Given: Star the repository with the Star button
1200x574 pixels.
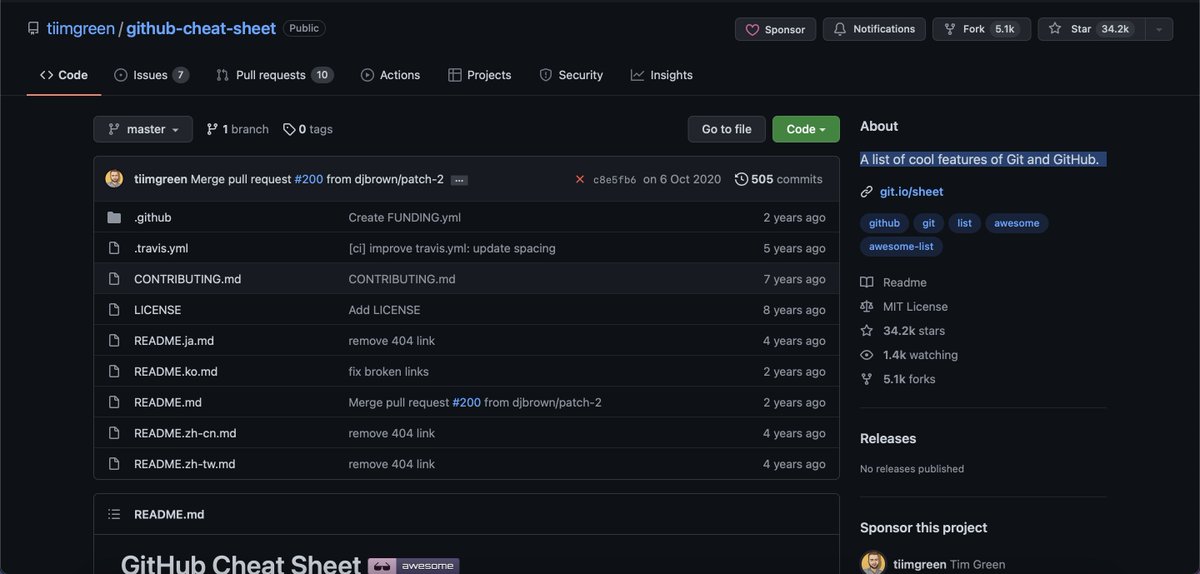Looking at the screenshot, I should (x=1091, y=29).
